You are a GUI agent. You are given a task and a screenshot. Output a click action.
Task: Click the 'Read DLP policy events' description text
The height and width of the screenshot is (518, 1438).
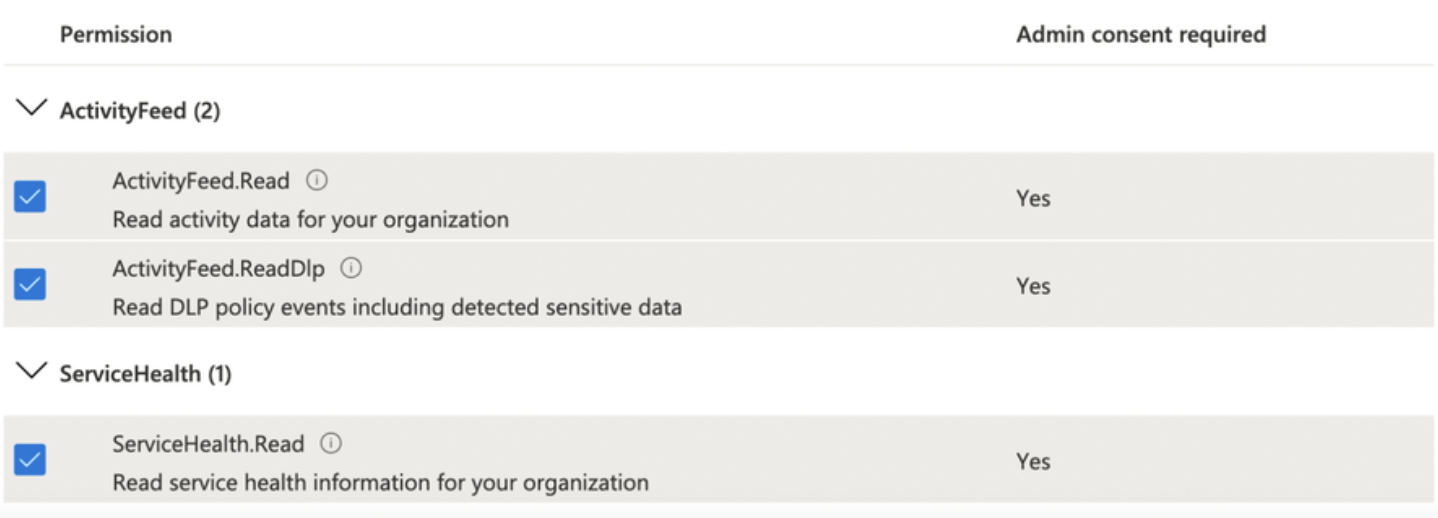point(397,307)
